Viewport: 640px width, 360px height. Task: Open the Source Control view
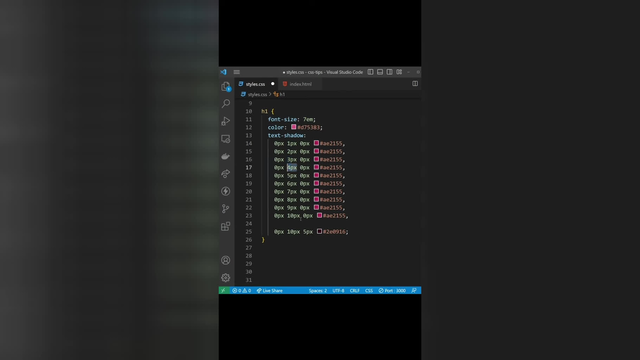click(x=226, y=209)
